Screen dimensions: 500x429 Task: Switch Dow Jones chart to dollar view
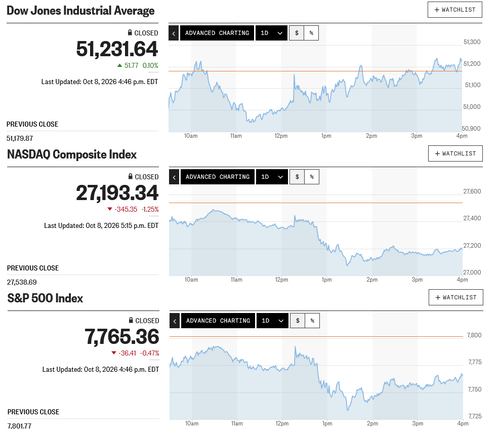(297, 33)
